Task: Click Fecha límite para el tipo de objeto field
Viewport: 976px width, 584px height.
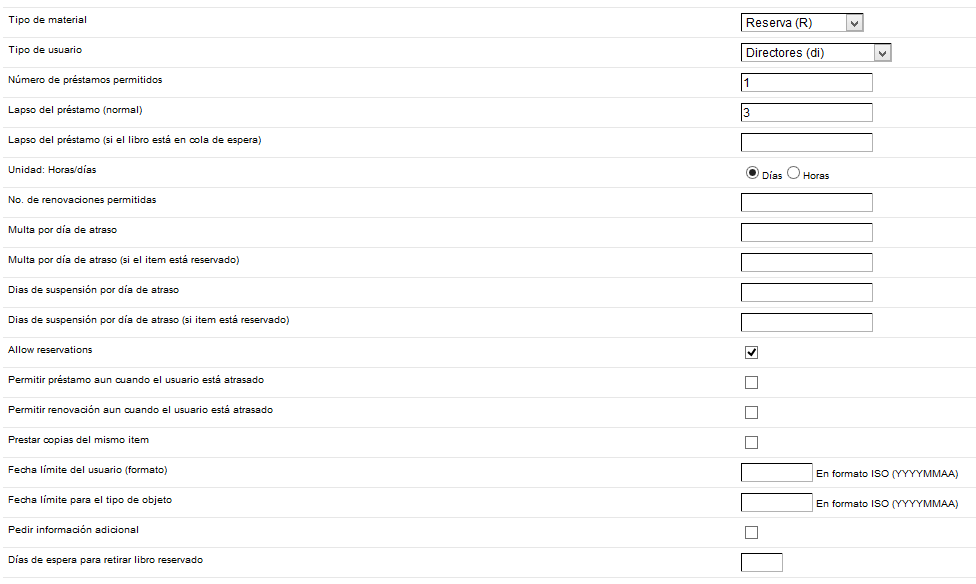Action: 776,503
